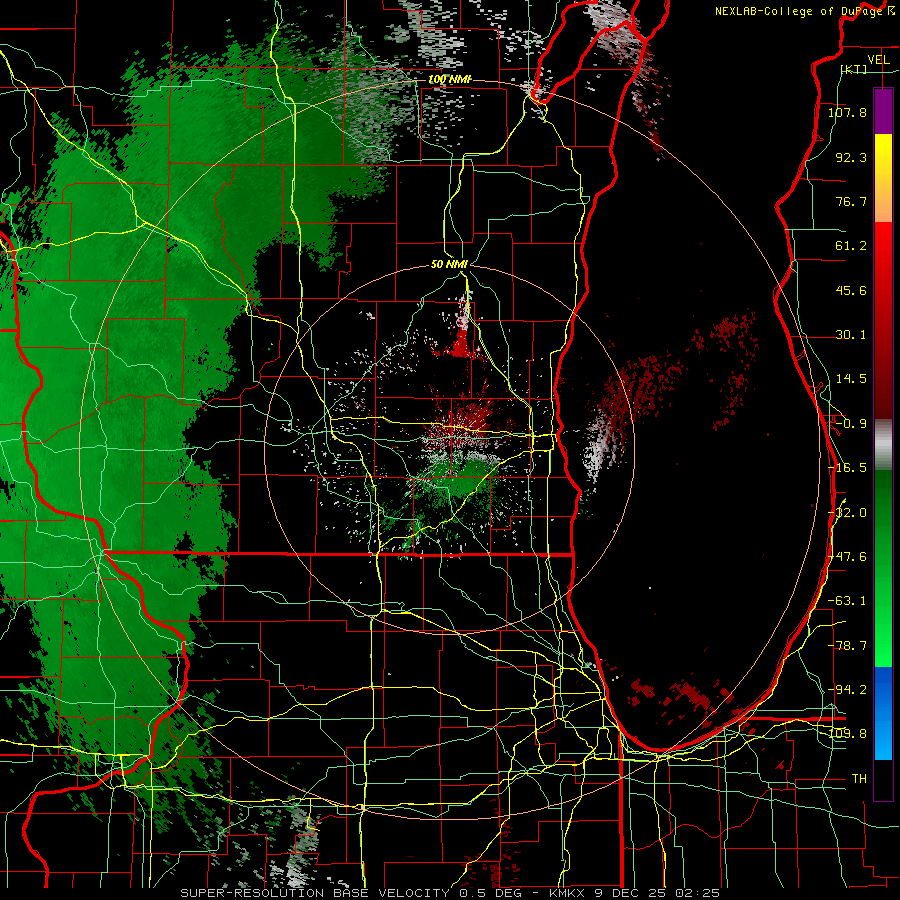Viewport: 900px width, 900px height.
Task: Click the 107.8 value on velocity scale
Action: point(847,112)
